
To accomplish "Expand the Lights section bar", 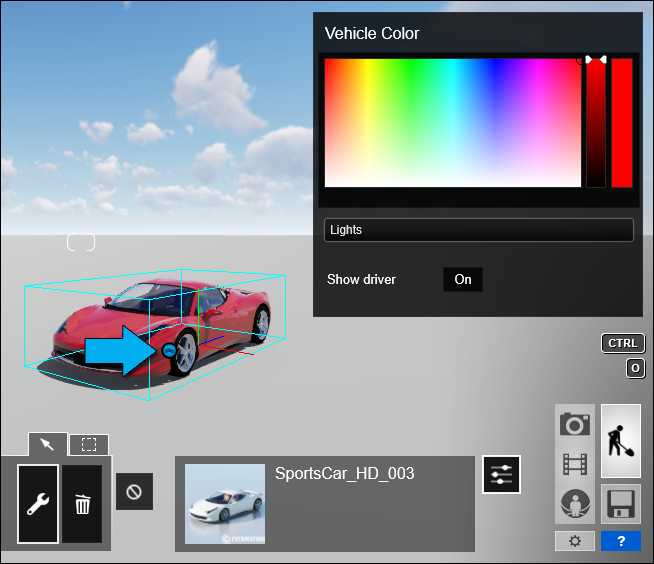I will tap(479, 230).
